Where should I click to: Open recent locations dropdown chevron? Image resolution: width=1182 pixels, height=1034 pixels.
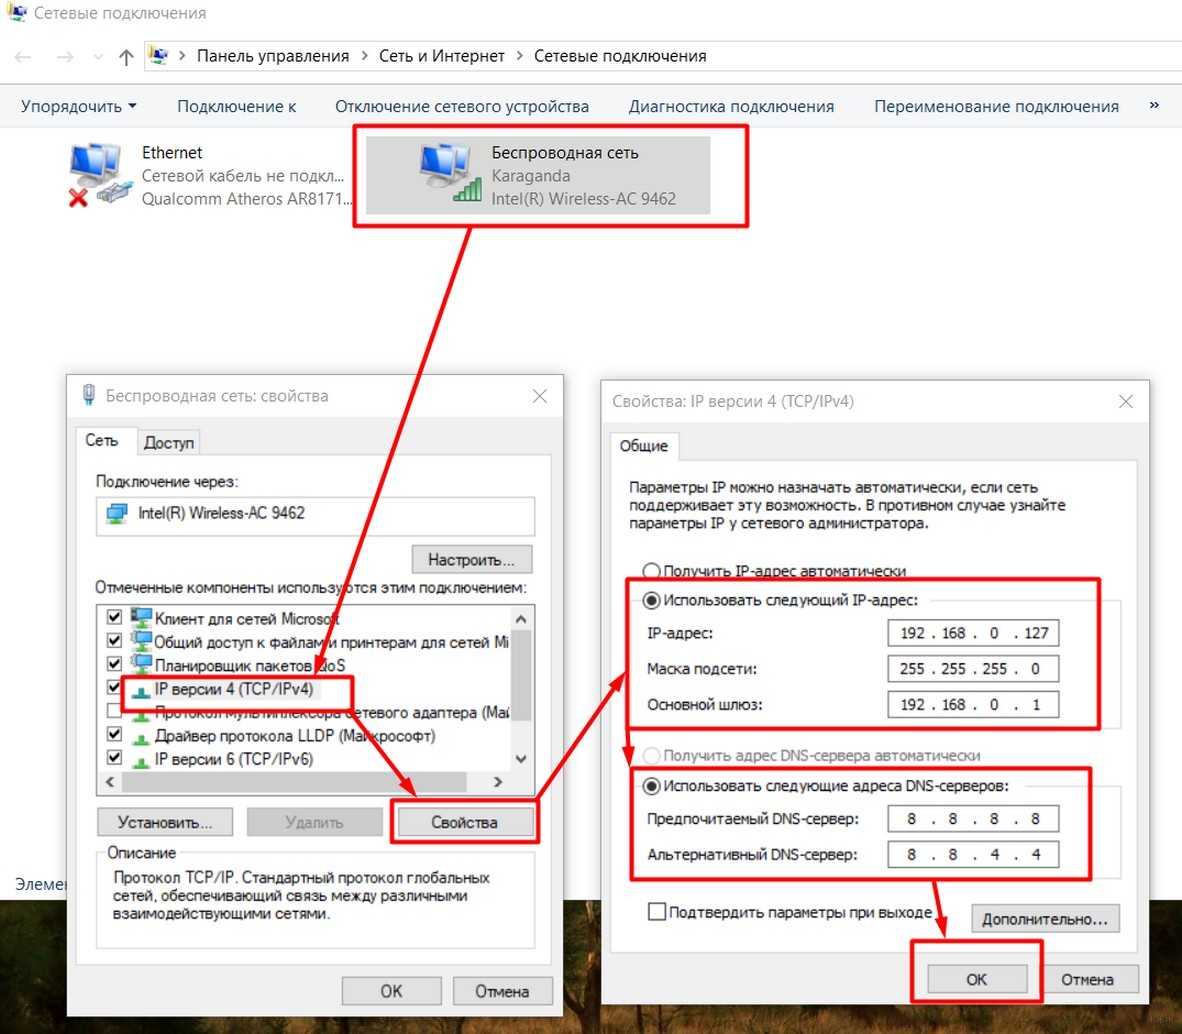pyautogui.click(x=97, y=57)
